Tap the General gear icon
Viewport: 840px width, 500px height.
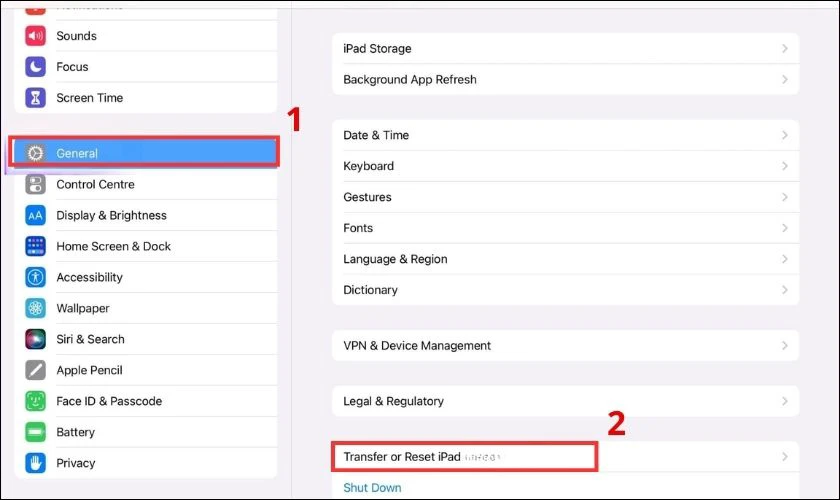tap(35, 153)
